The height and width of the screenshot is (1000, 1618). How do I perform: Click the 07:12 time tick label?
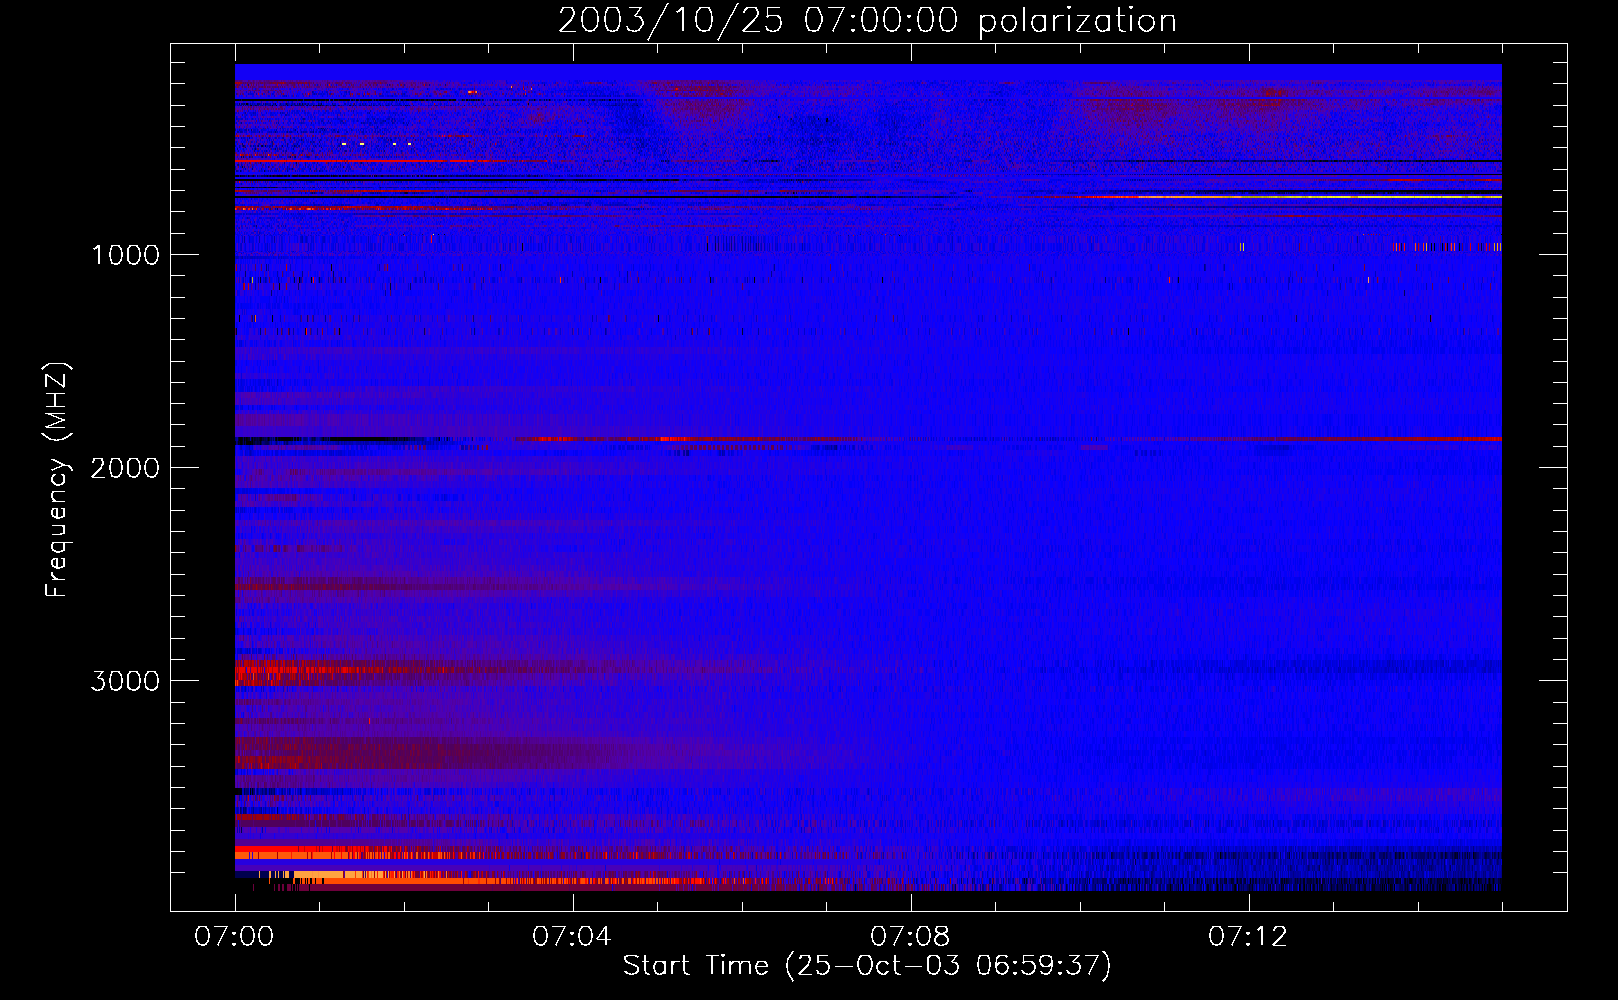click(x=1248, y=937)
